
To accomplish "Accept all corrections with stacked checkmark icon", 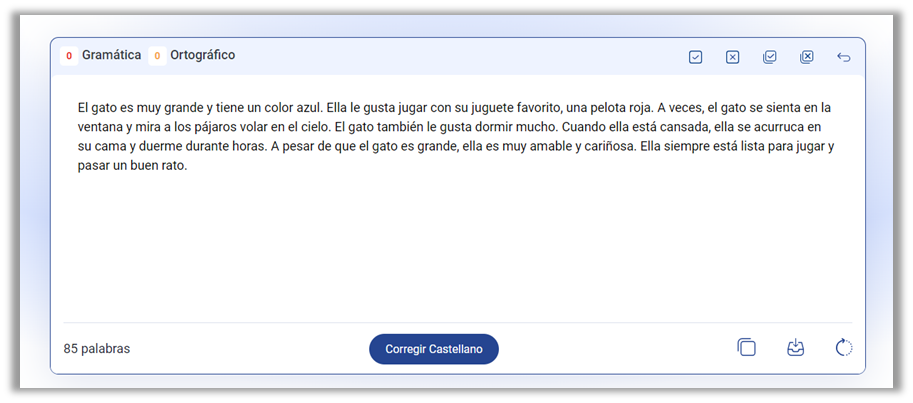I will [x=769, y=57].
